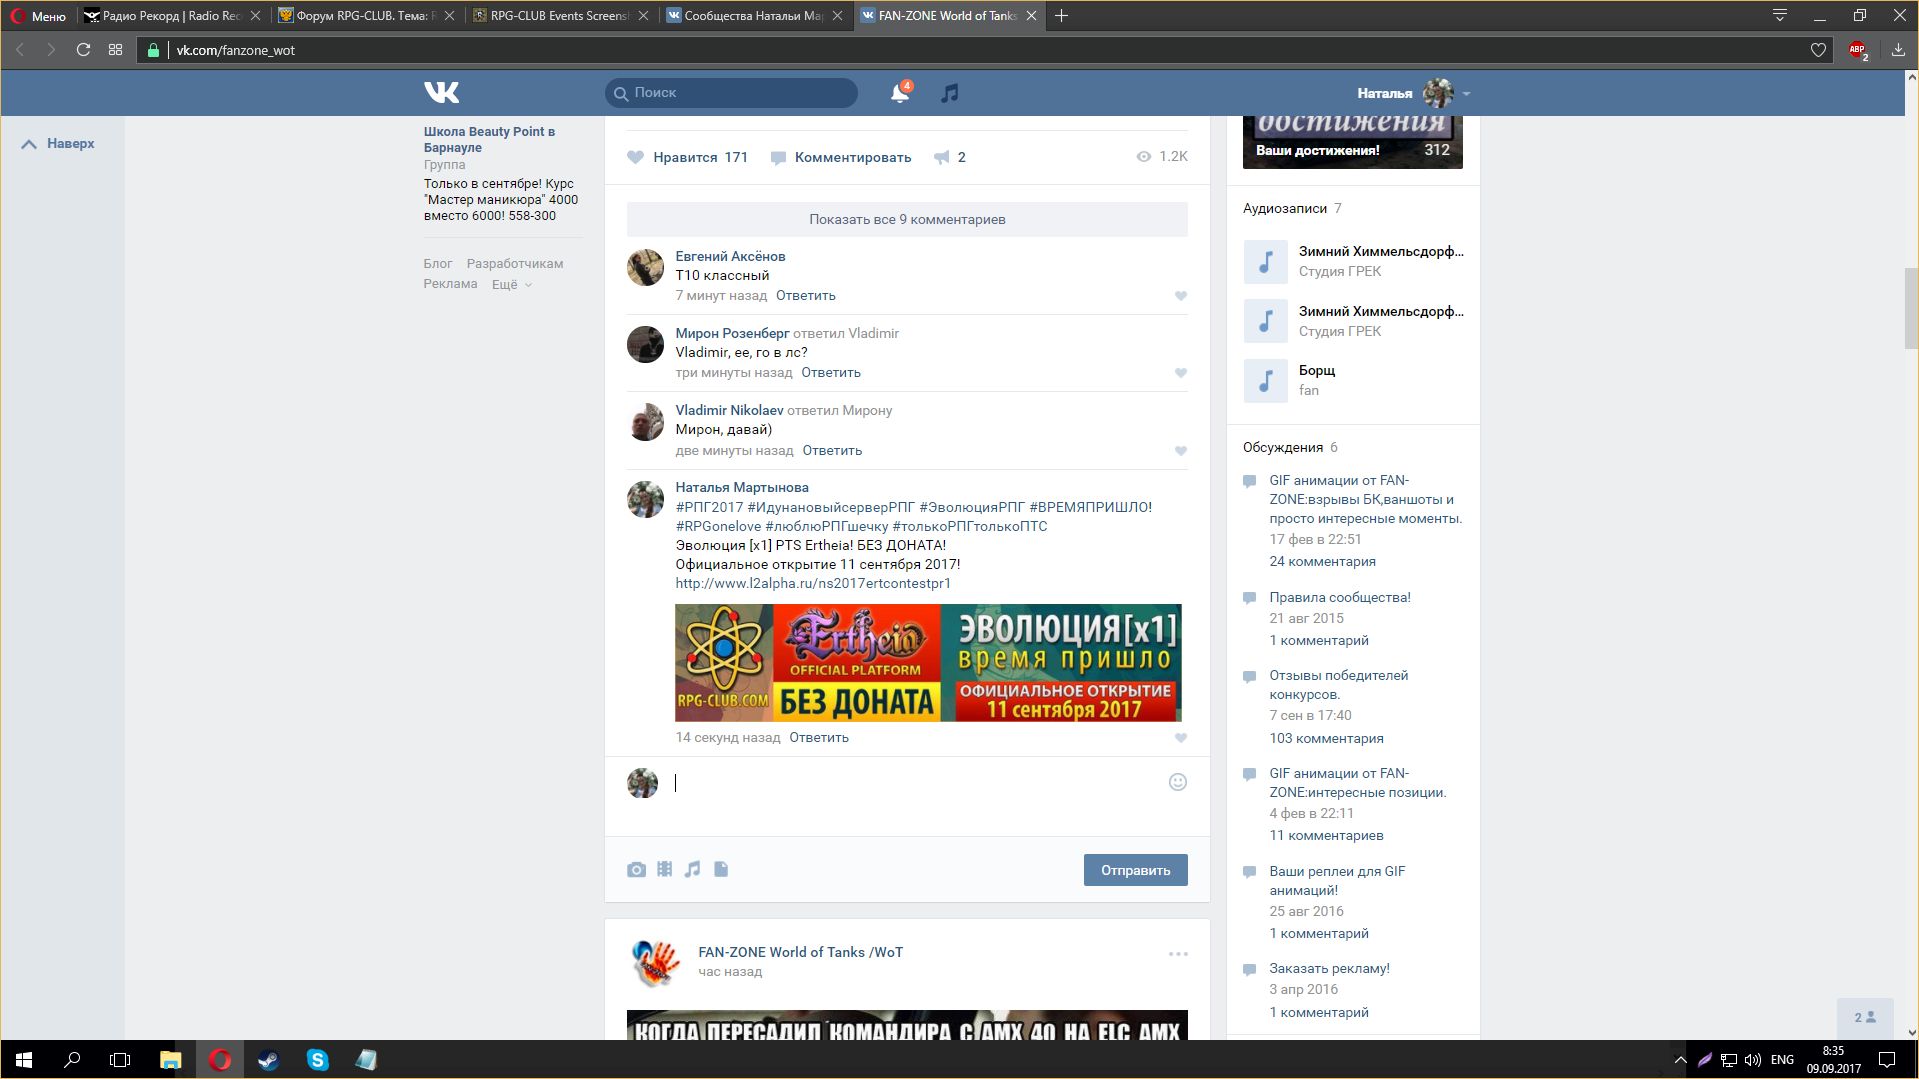
Task: Open Windows search magnifier
Action: click(x=72, y=1060)
